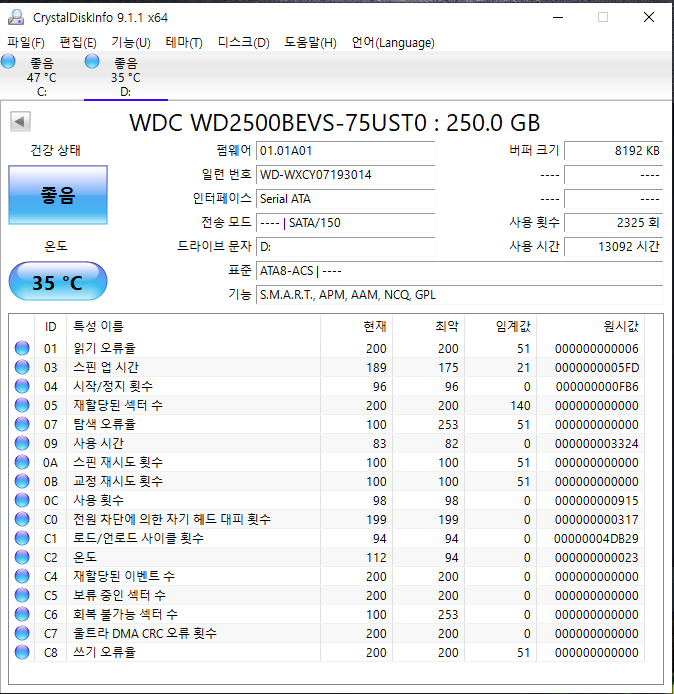Select the 온도 attribute name in table
The width and height of the screenshot is (674, 694).
[x=85, y=558]
